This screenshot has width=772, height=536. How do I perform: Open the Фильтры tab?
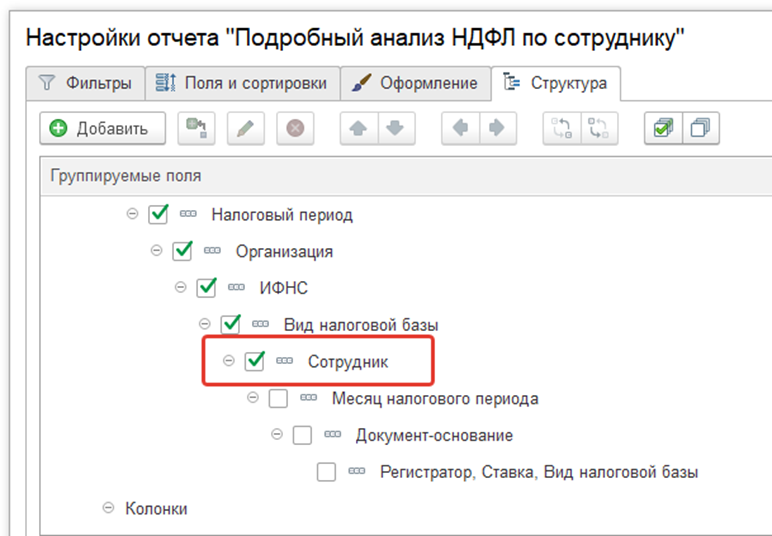tap(86, 83)
